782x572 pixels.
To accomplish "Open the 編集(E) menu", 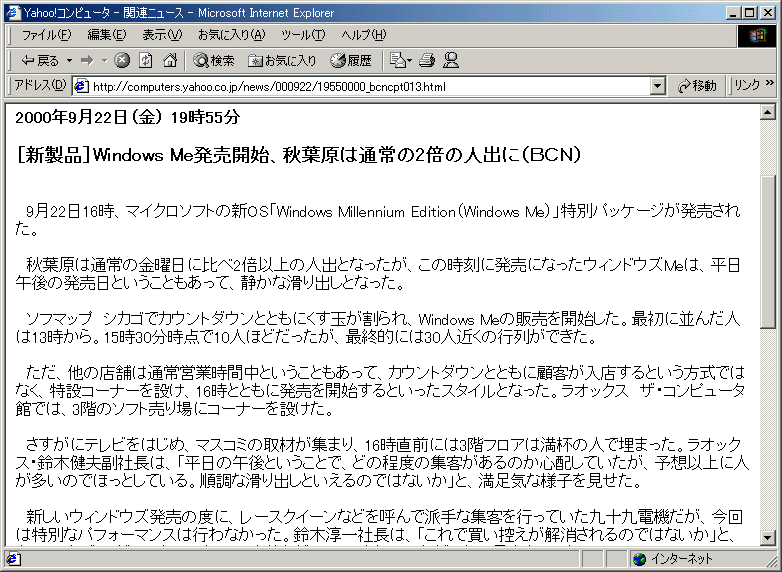I will pyautogui.click(x=107, y=35).
